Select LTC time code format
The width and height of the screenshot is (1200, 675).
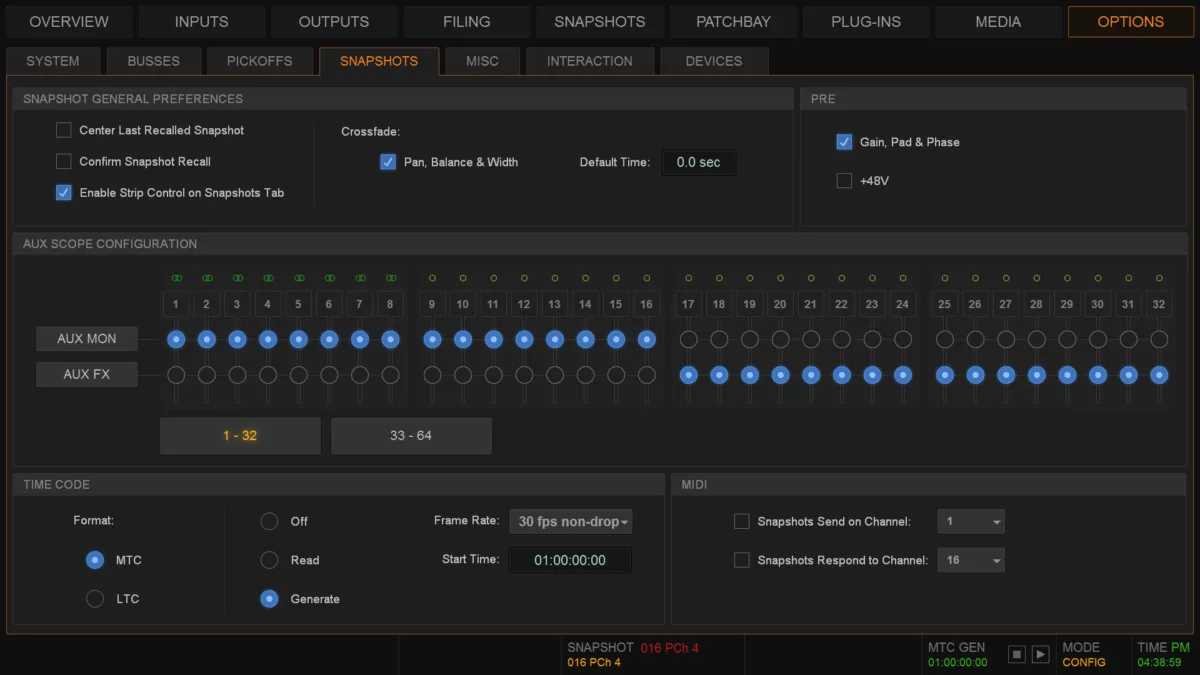[x=95, y=599]
